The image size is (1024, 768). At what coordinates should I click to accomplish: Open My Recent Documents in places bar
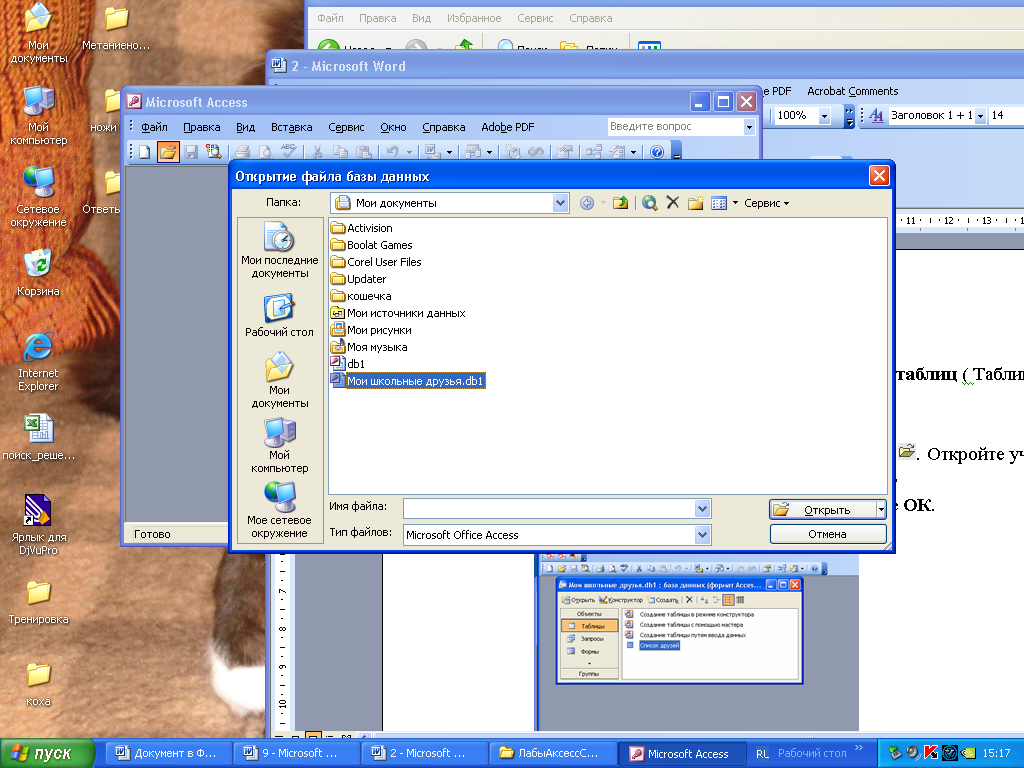tap(280, 250)
